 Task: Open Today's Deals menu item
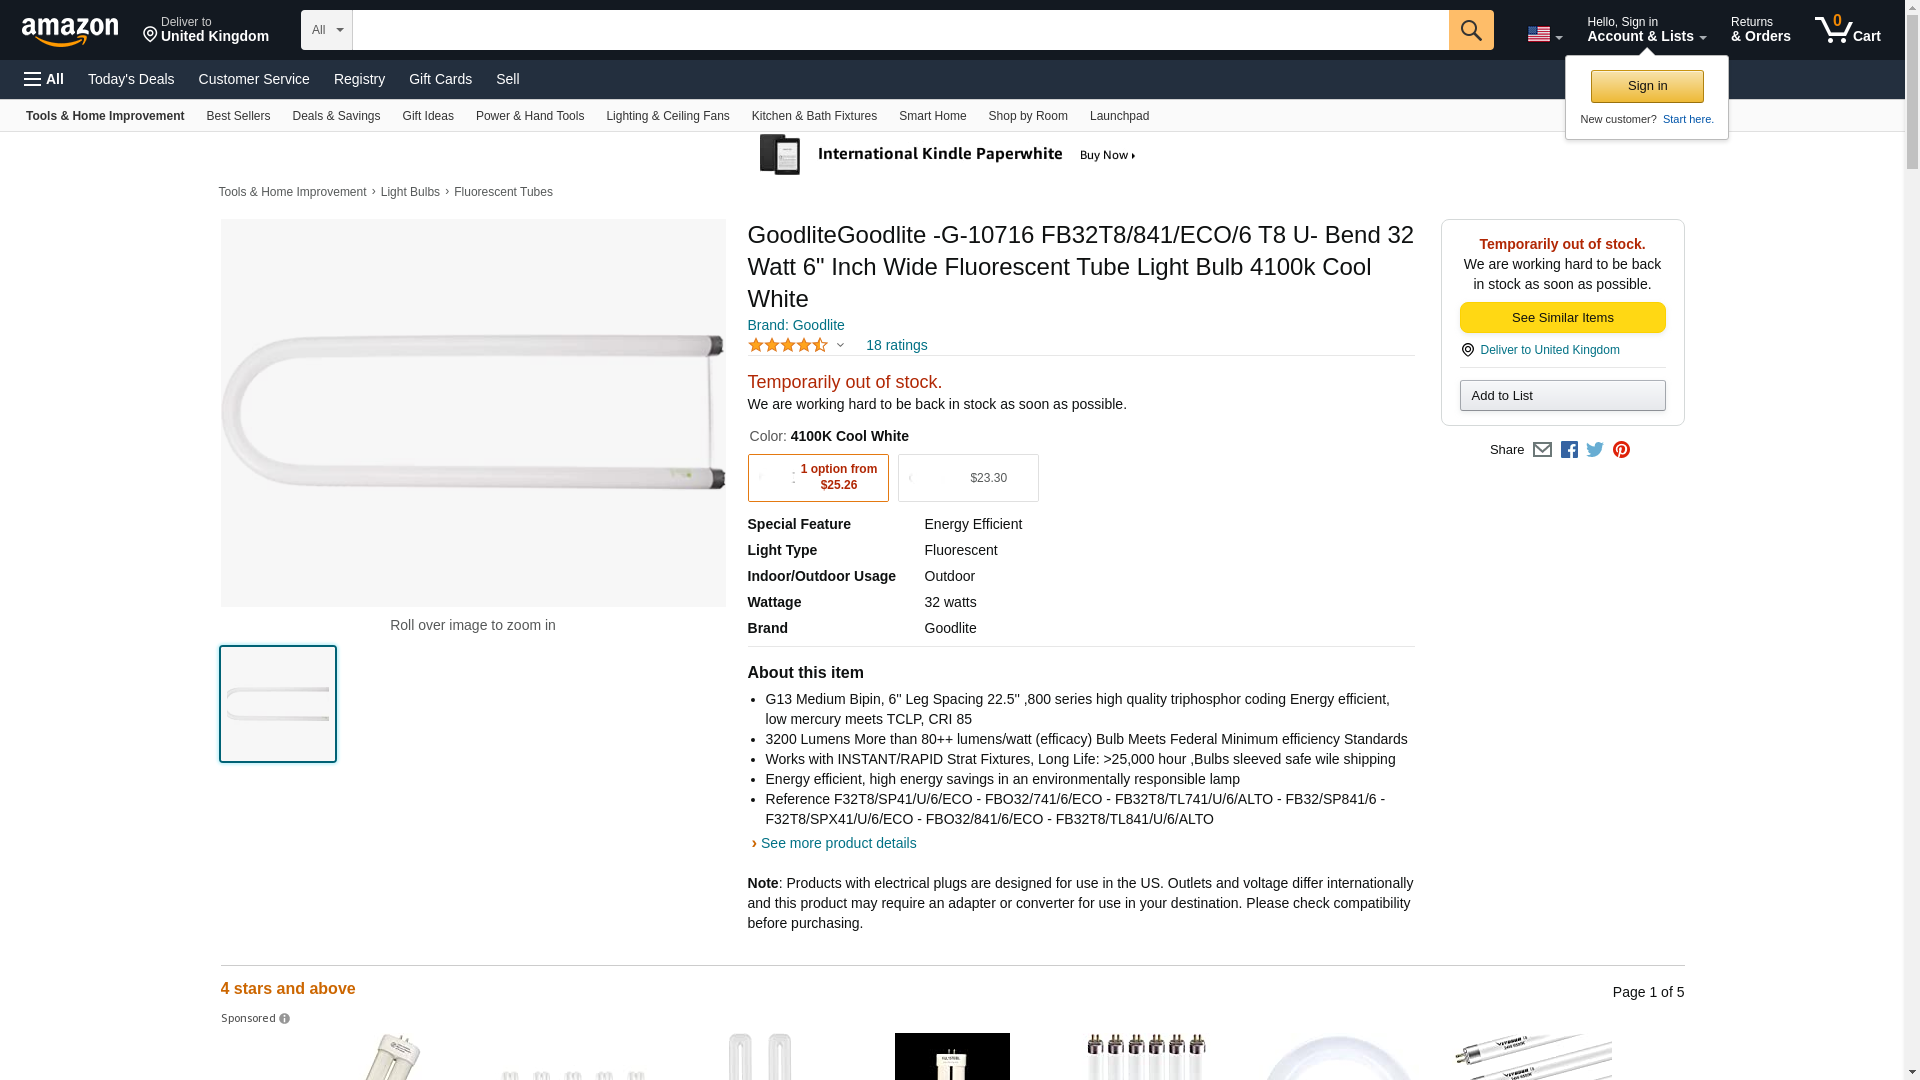pyautogui.click(x=131, y=79)
